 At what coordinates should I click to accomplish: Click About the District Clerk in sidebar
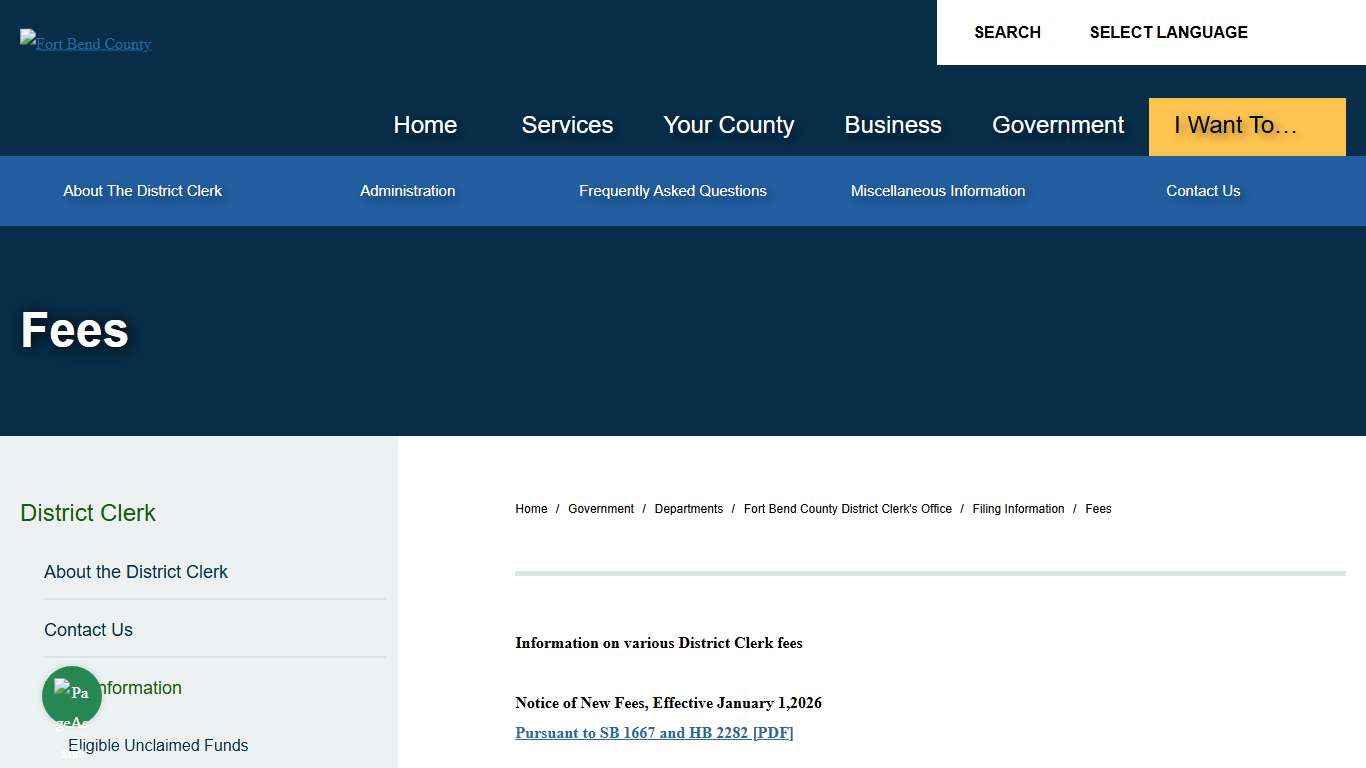136,571
